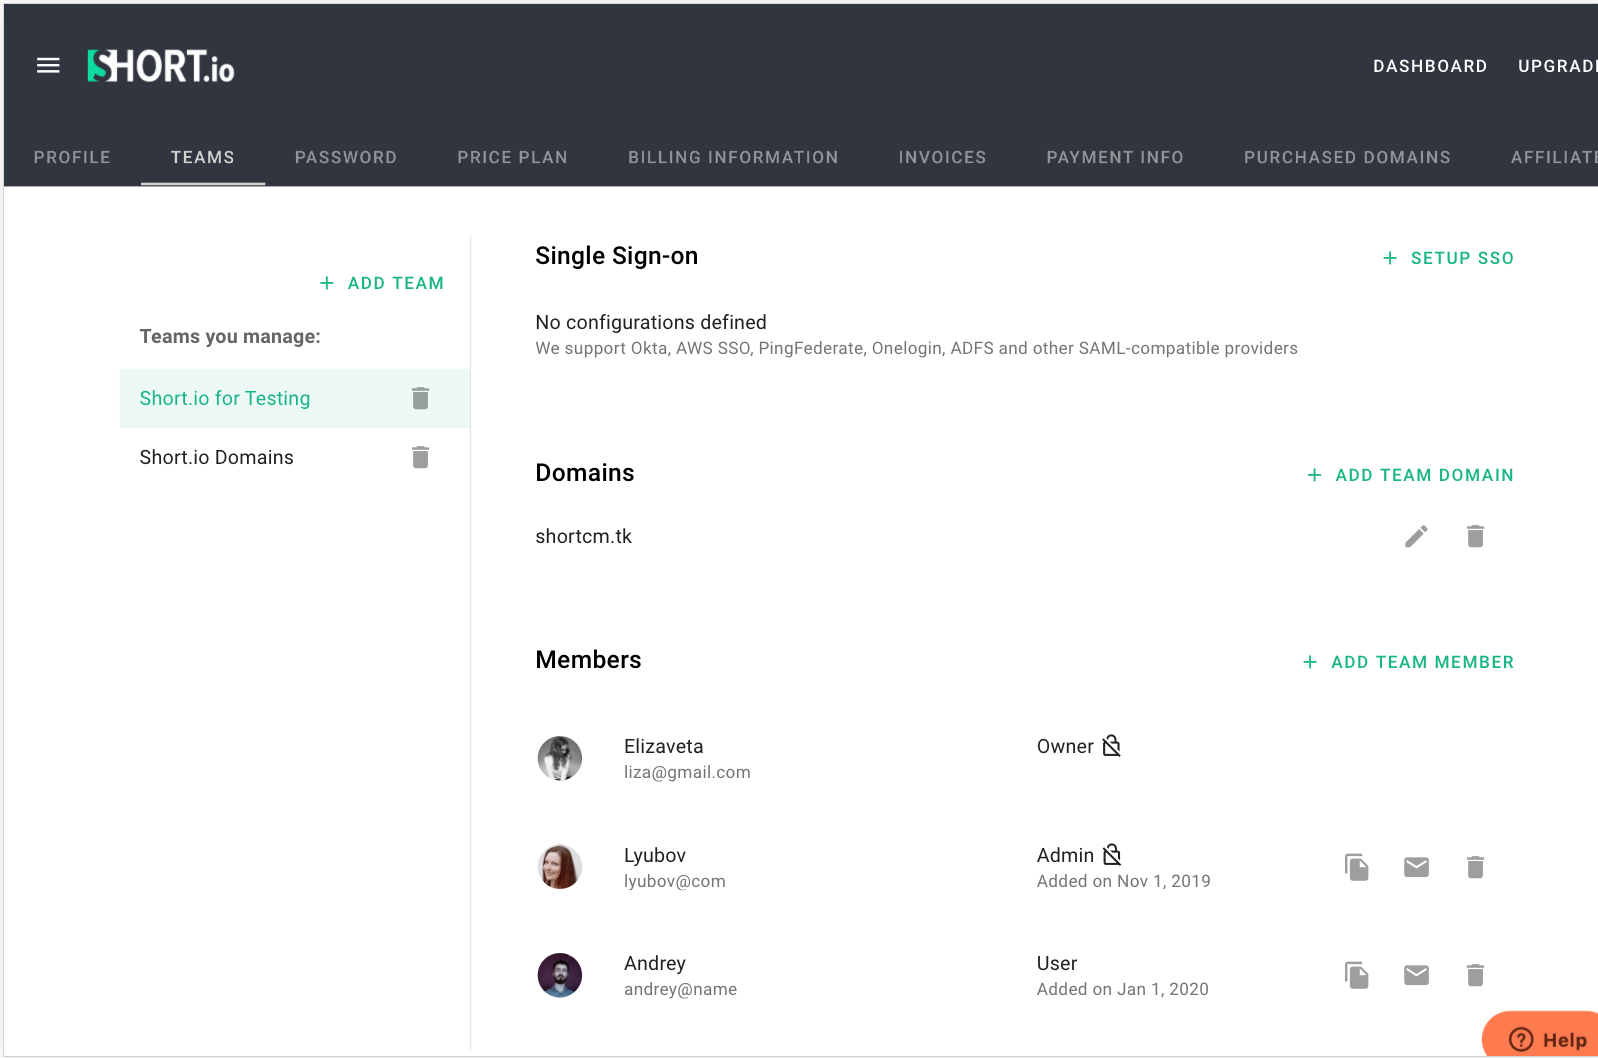Open Lyubov's avatar picture

[x=560, y=867]
